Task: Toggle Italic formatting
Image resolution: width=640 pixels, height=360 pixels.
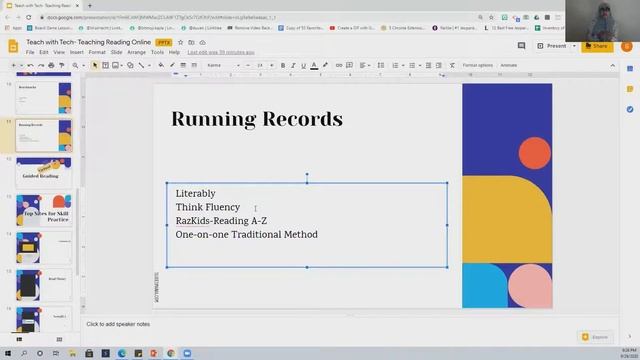Action: (x=293, y=65)
